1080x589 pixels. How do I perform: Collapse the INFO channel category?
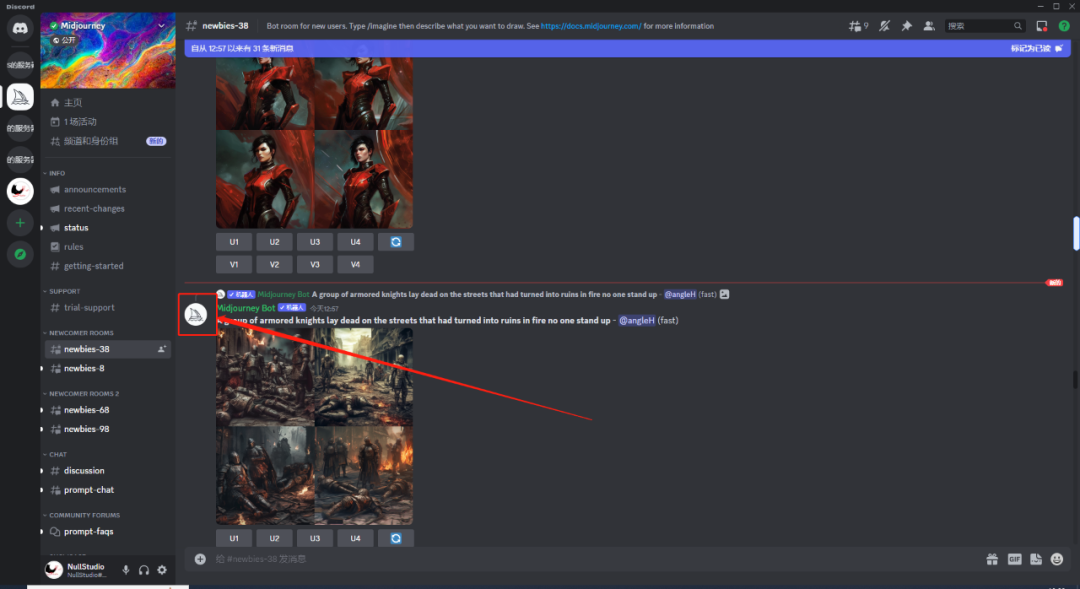(x=54, y=173)
